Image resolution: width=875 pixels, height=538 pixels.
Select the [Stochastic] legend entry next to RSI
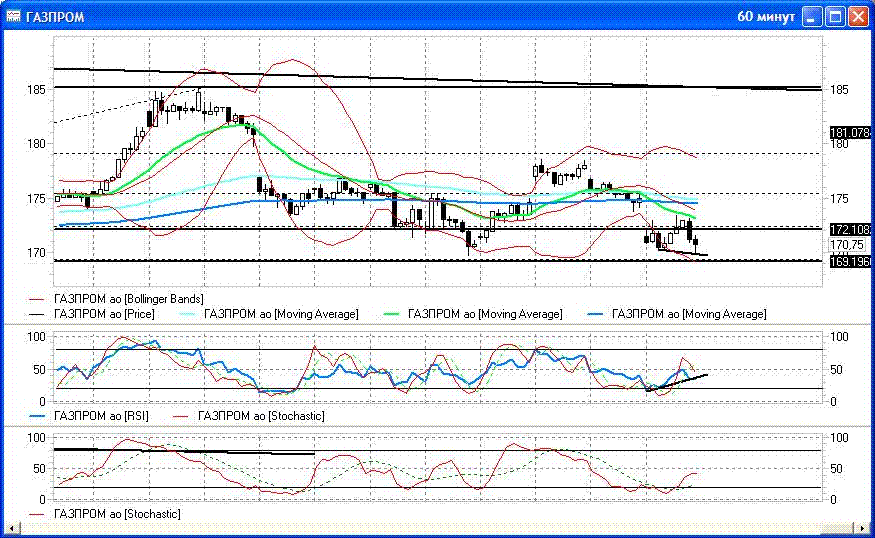point(261,416)
